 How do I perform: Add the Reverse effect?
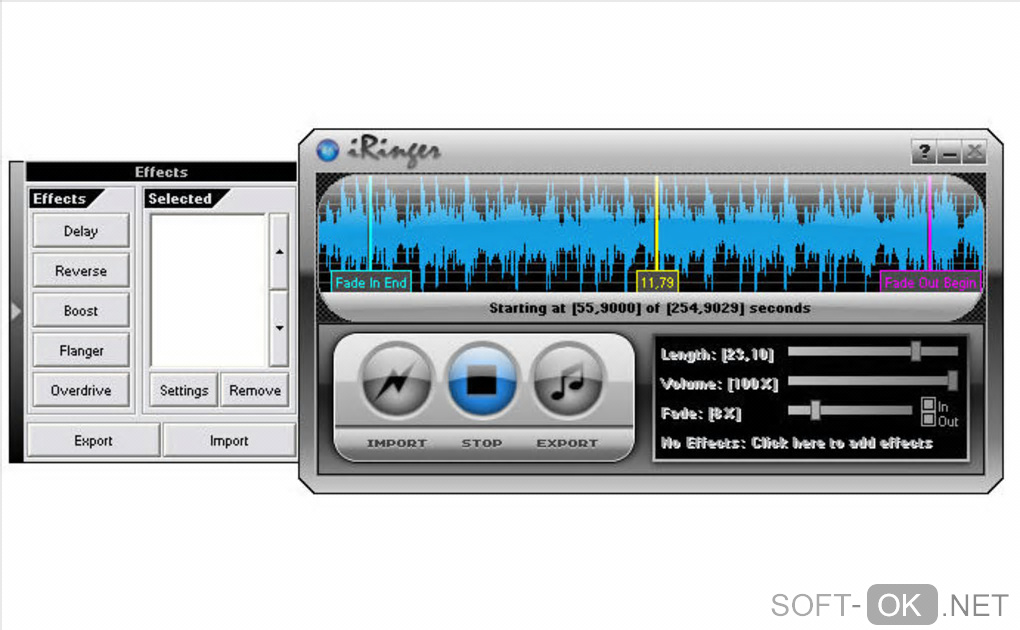point(81,271)
